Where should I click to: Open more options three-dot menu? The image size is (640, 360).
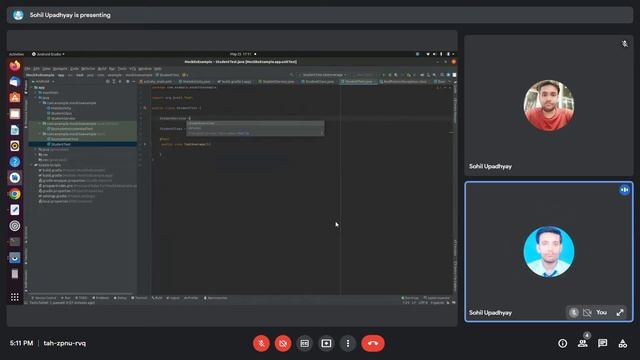[x=348, y=343]
